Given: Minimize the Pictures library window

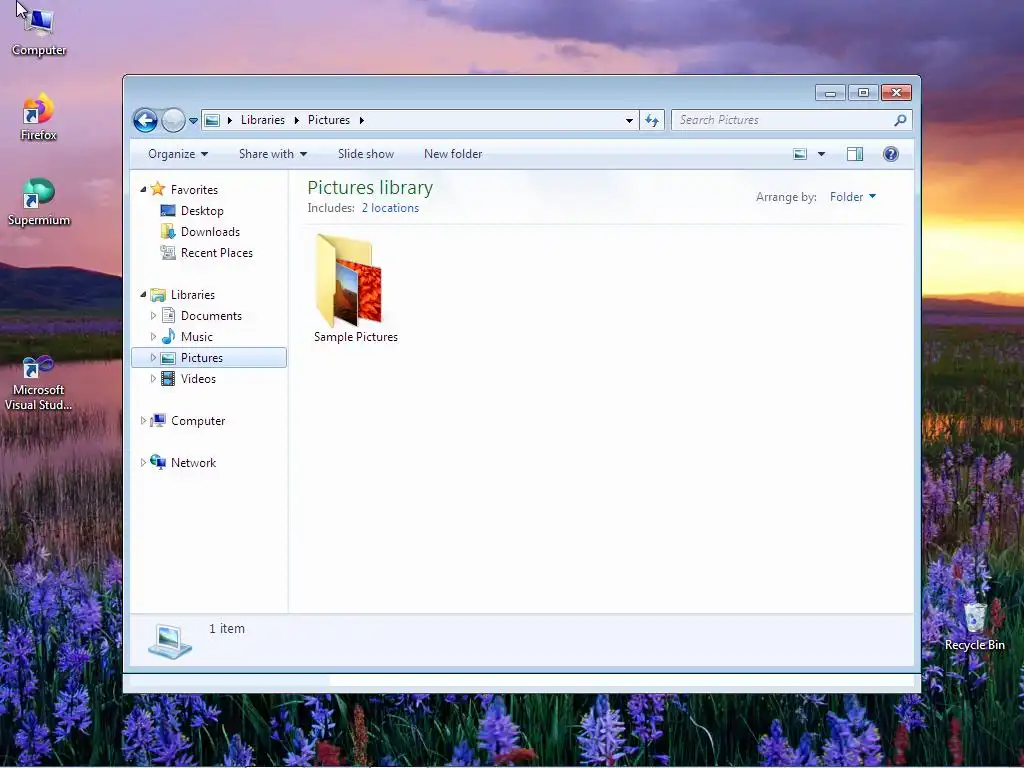Looking at the screenshot, I should click(x=830, y=93).
